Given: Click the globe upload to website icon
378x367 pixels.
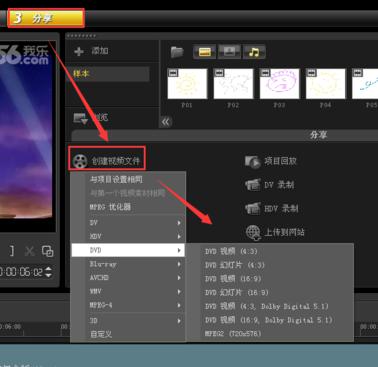Looking at the screenshot, I should 253,232.
